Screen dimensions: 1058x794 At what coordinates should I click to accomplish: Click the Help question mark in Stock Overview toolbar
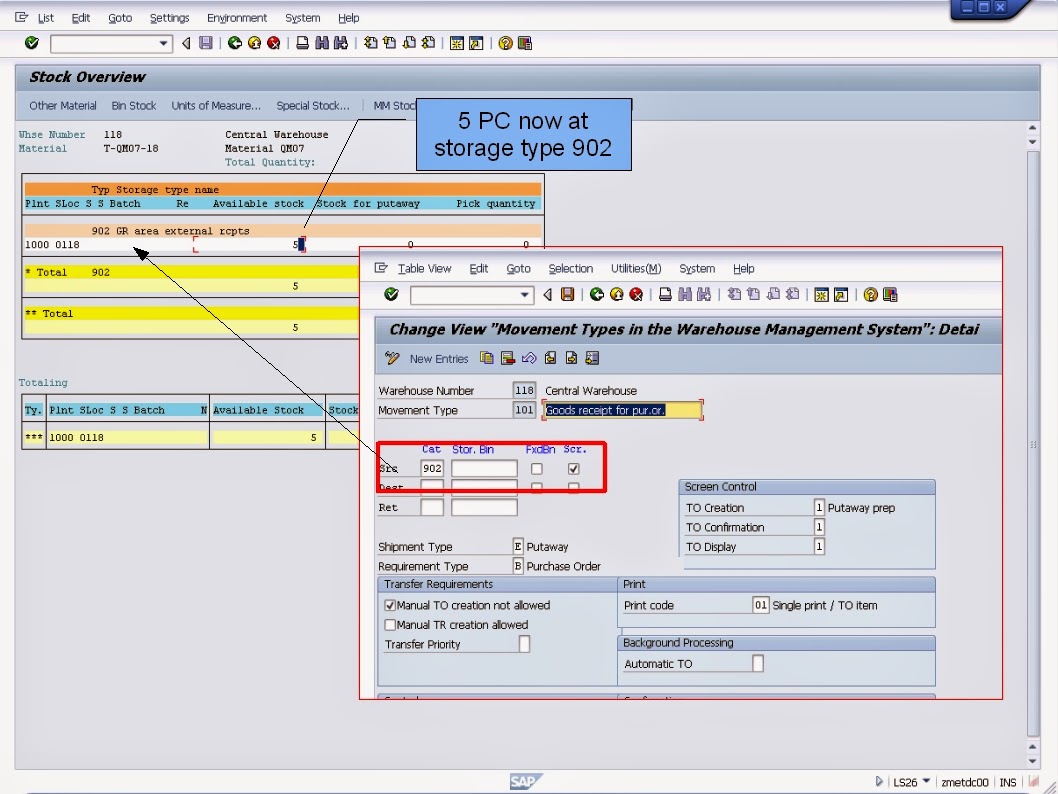pos(505,43)
